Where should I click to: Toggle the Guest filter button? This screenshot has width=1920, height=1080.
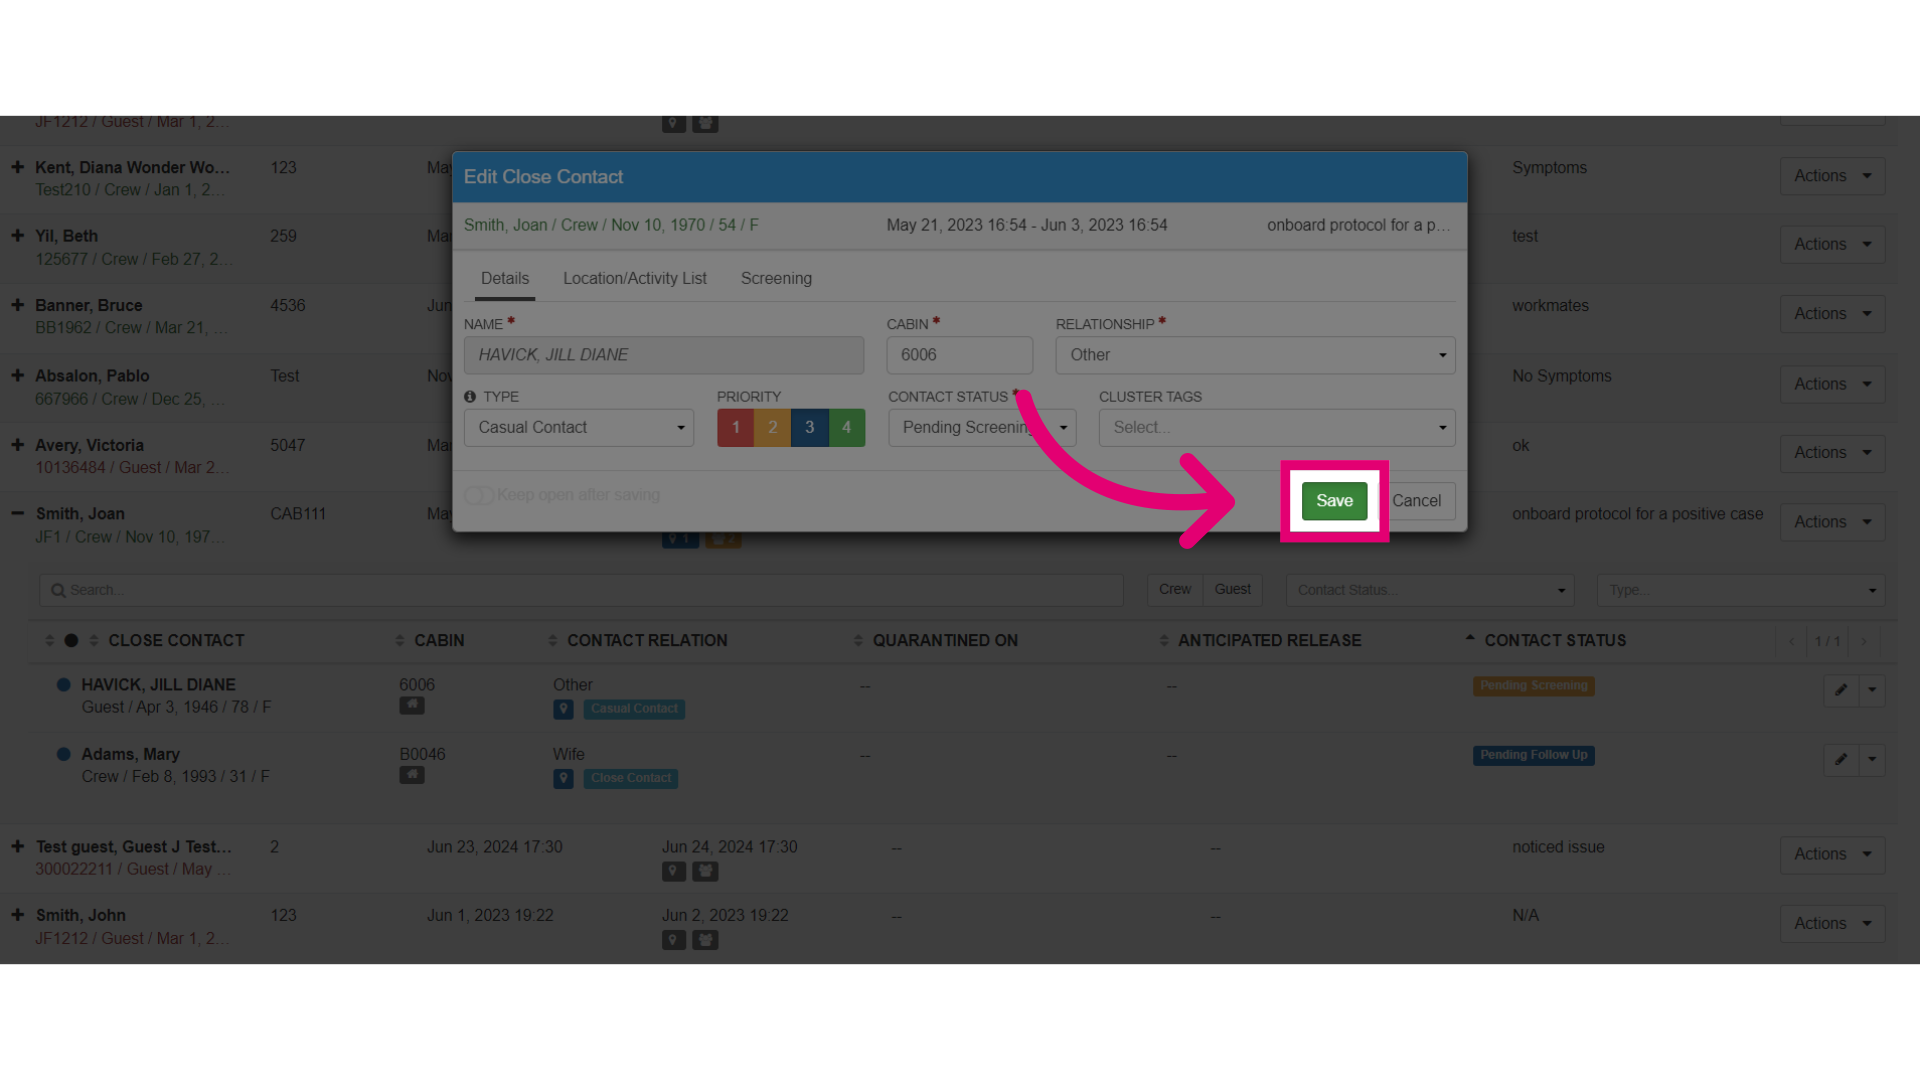(x=1233, y=590)
